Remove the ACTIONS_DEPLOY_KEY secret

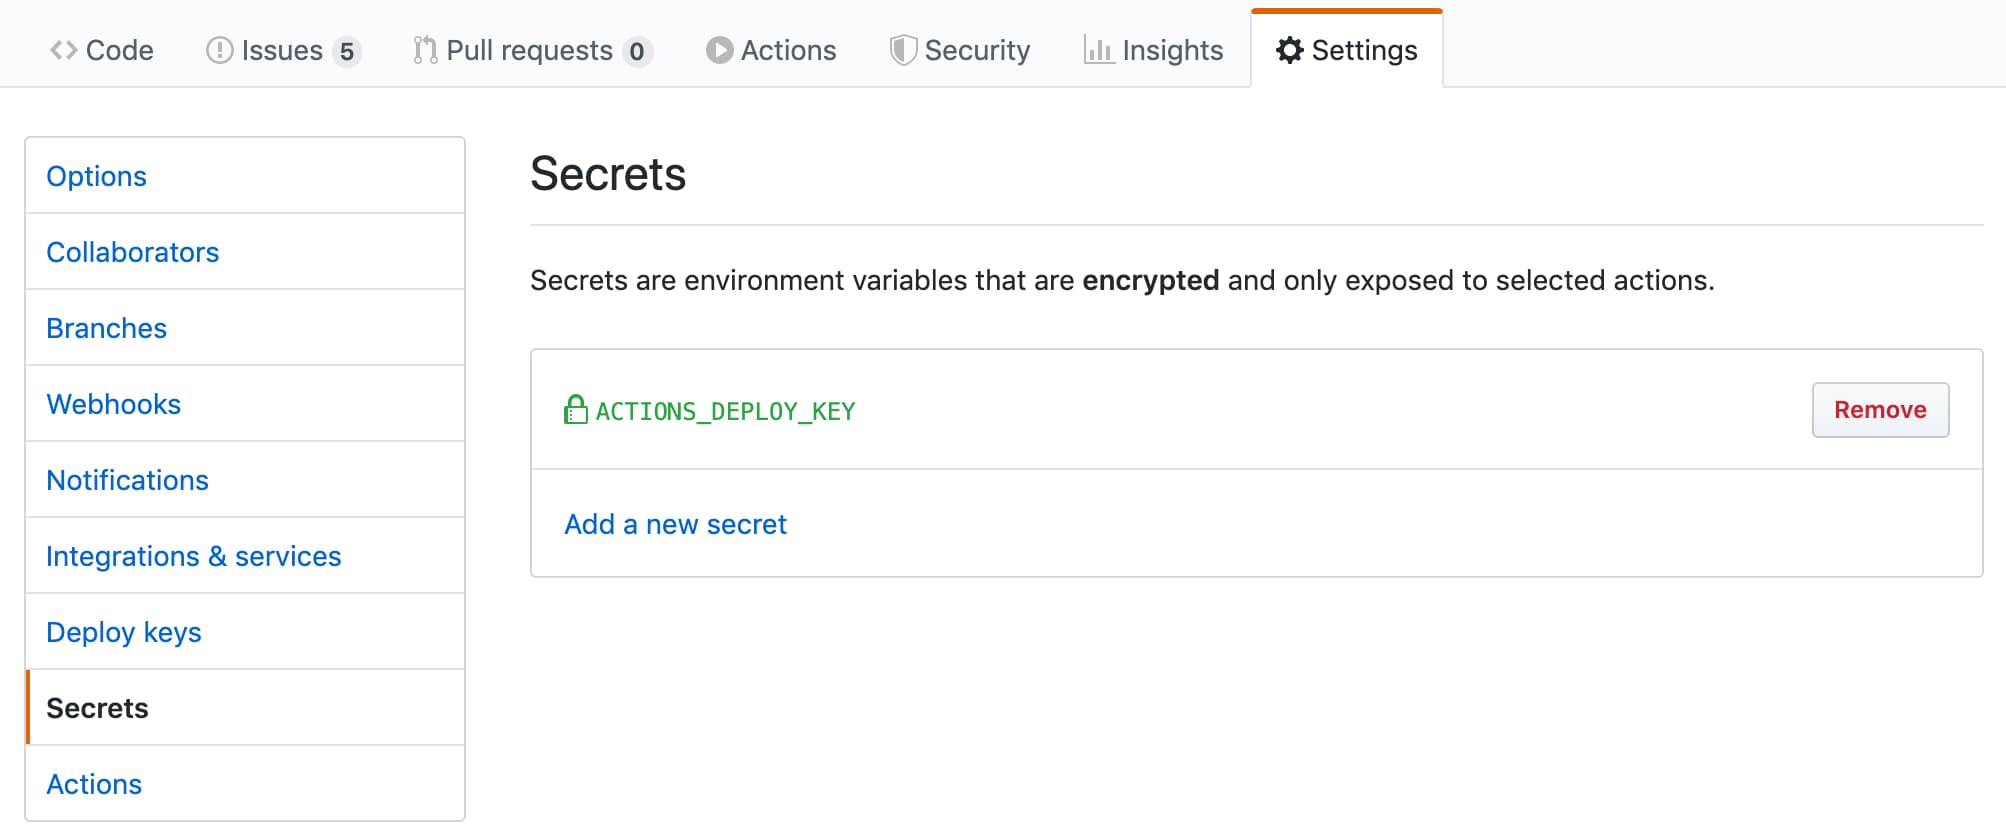coord(1879,410)
